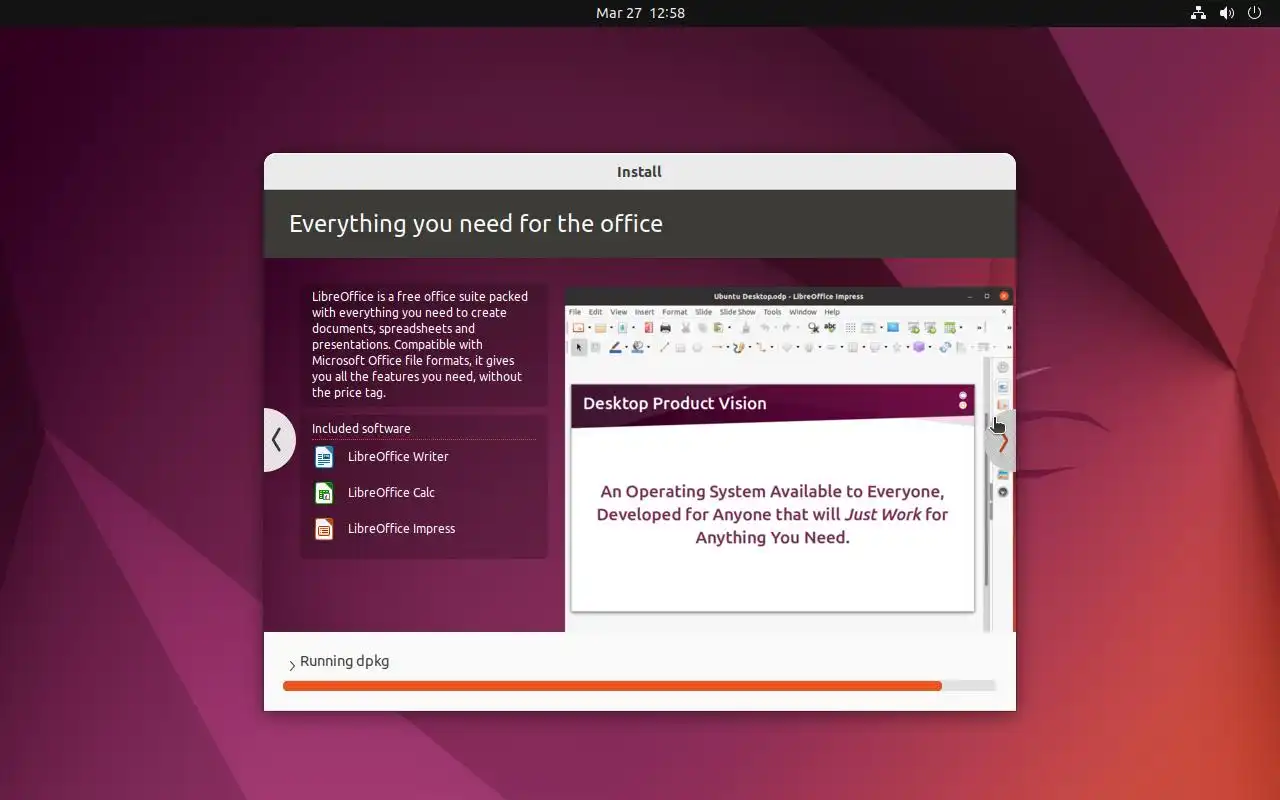This screenshot has width=1280, height=800.
Task: Click the LibreOffice Writer icon
Action: click(x=324, y=457)
